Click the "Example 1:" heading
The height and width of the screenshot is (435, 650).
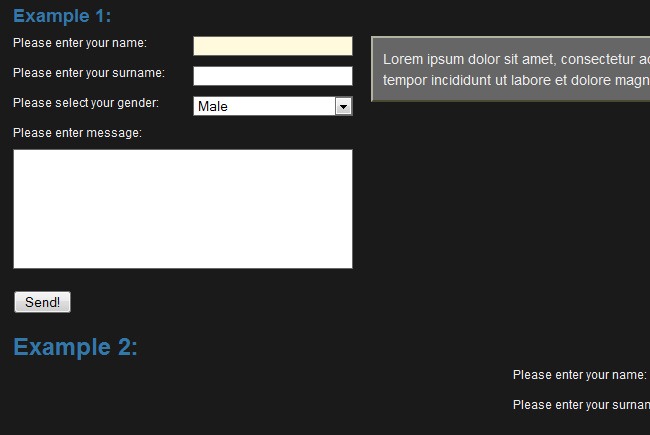[x=62, y=16]
